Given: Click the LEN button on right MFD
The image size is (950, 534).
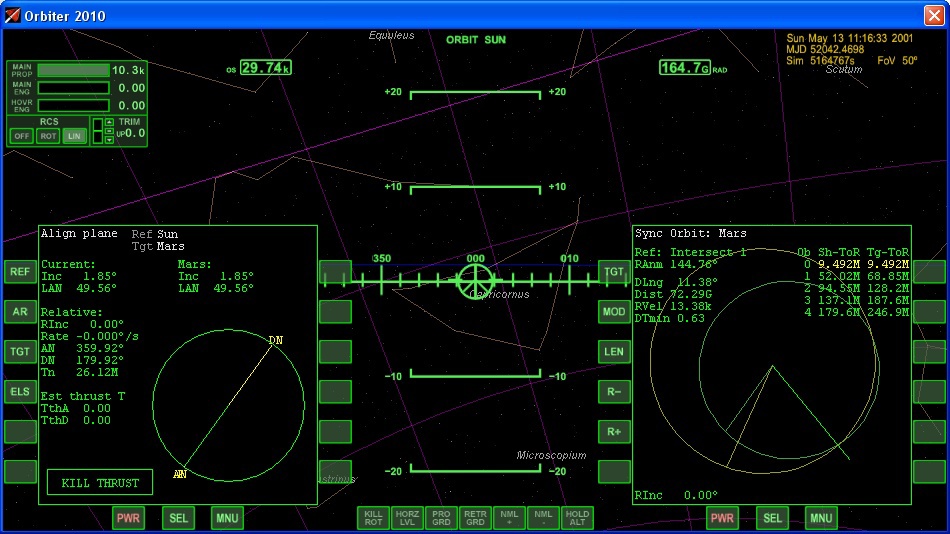Looking at the screenshot, I should (x=614, y=351).
